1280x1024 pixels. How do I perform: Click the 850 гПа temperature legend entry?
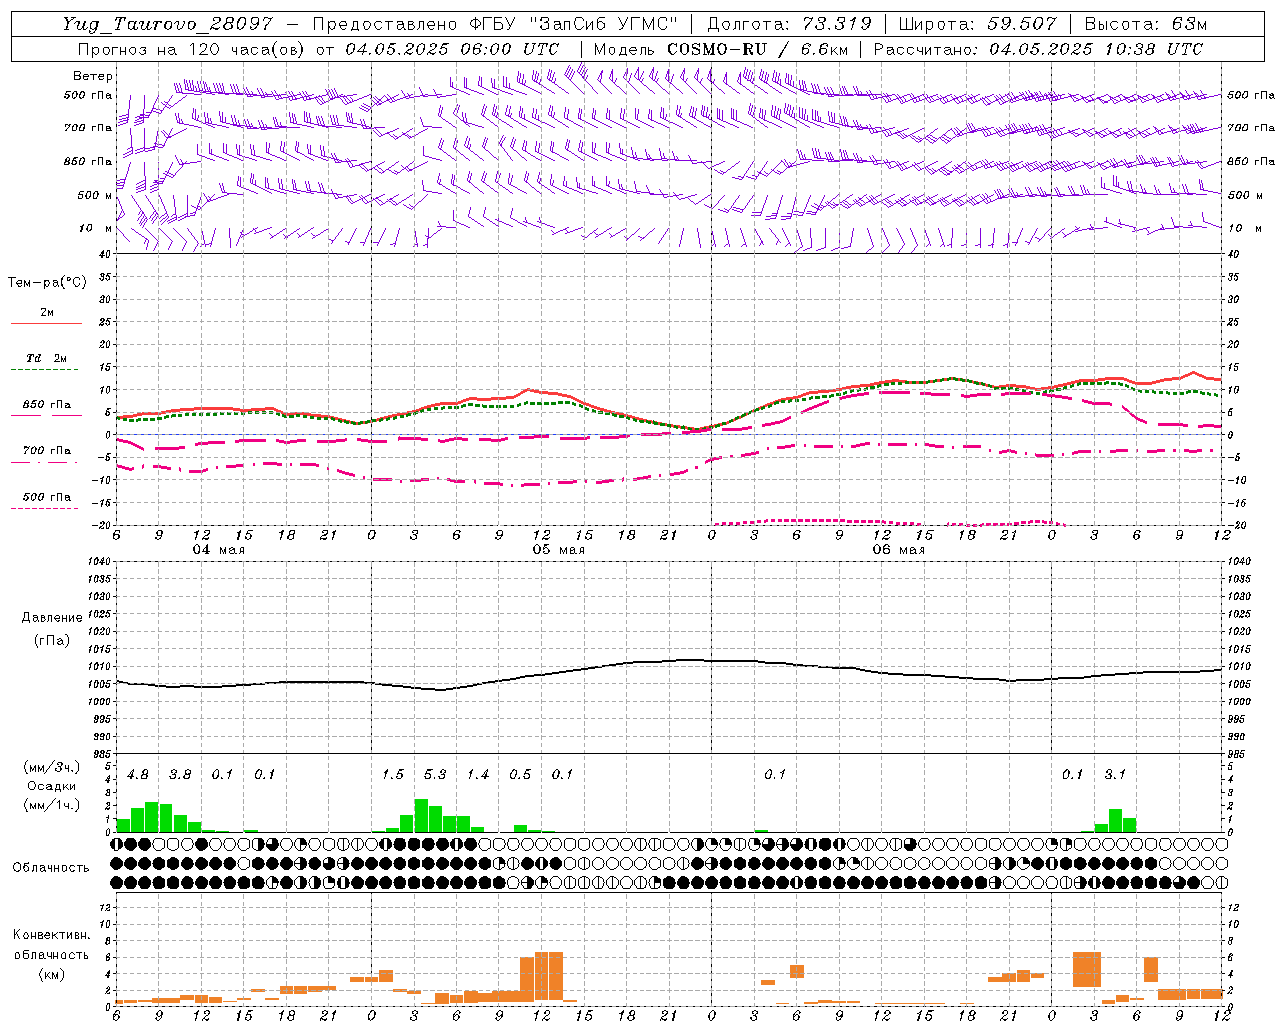pyautogui.click(x=46, y=404)
